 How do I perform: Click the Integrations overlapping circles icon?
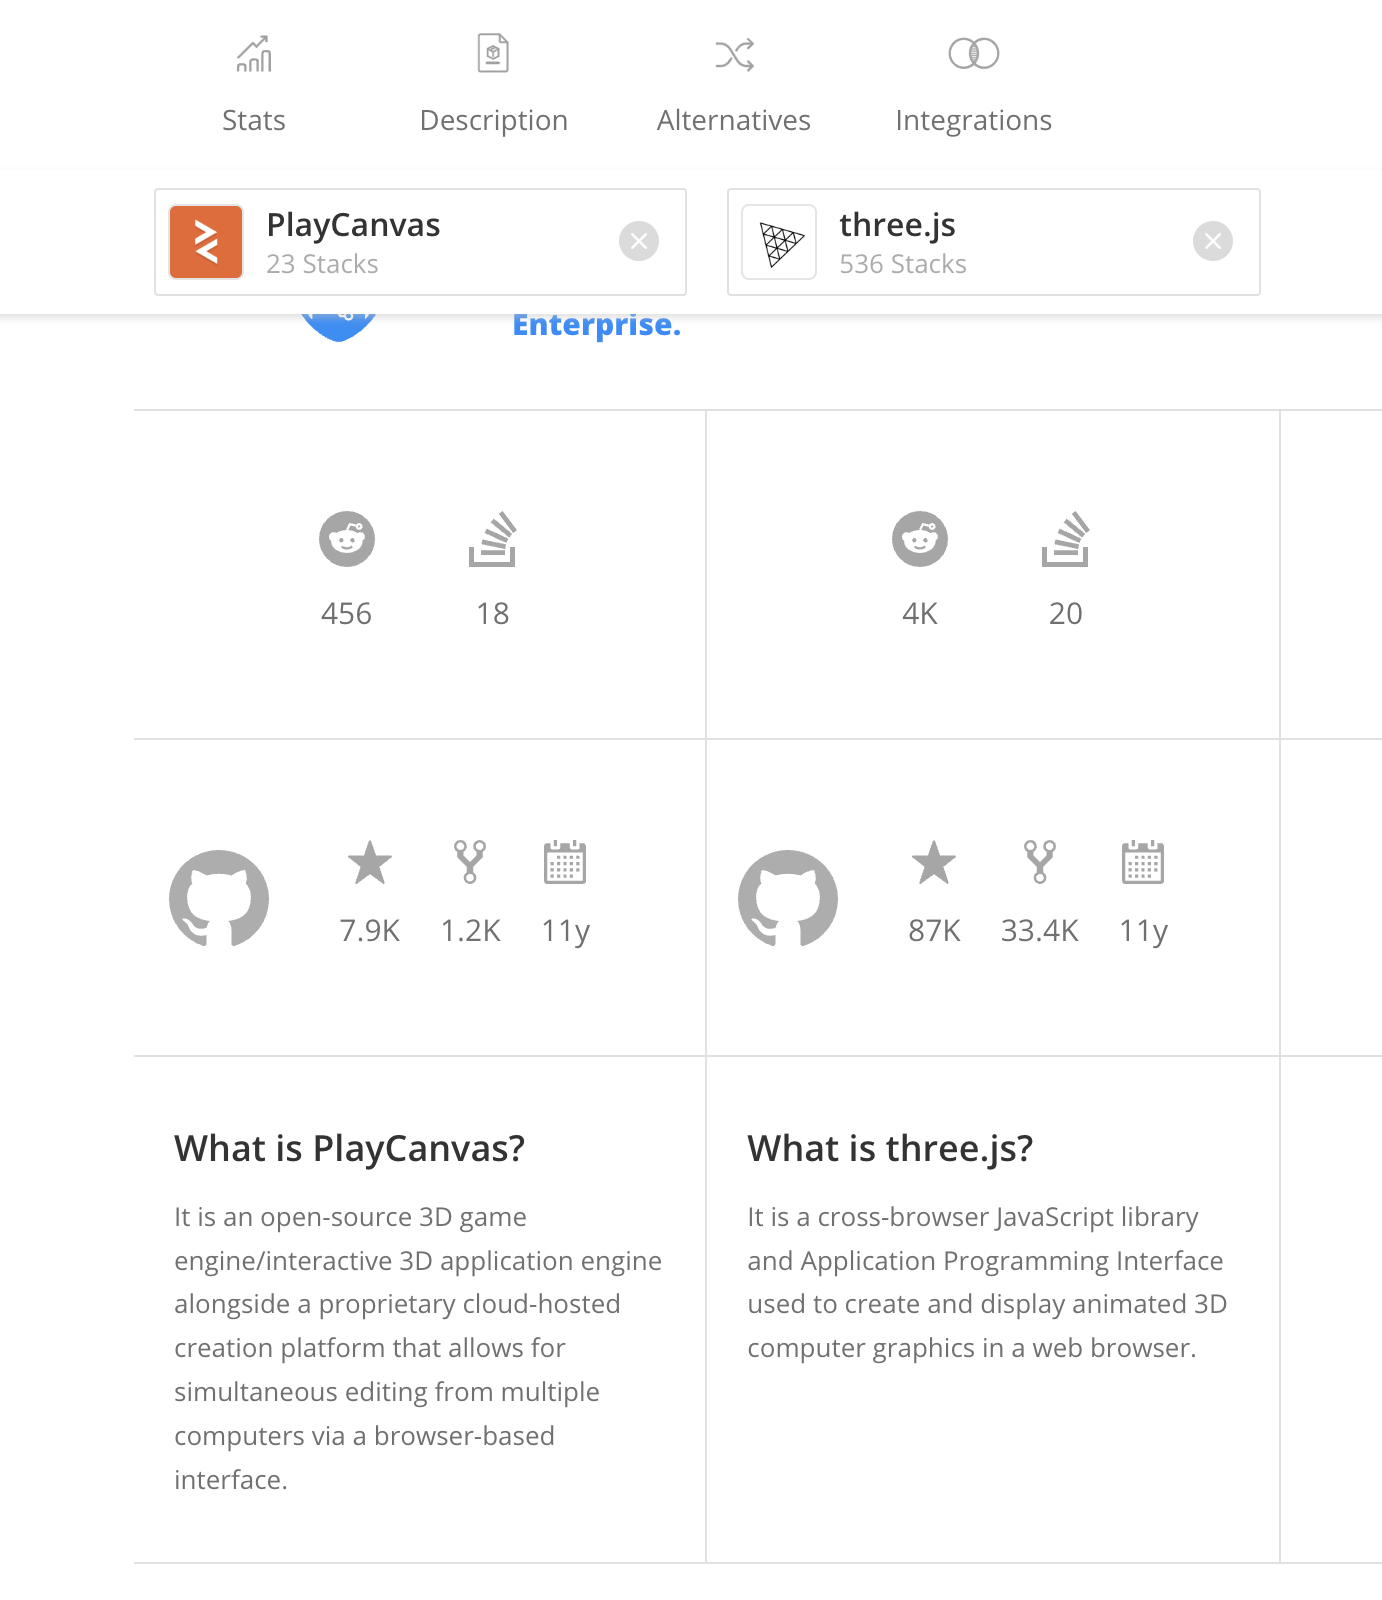coord(971,54)
